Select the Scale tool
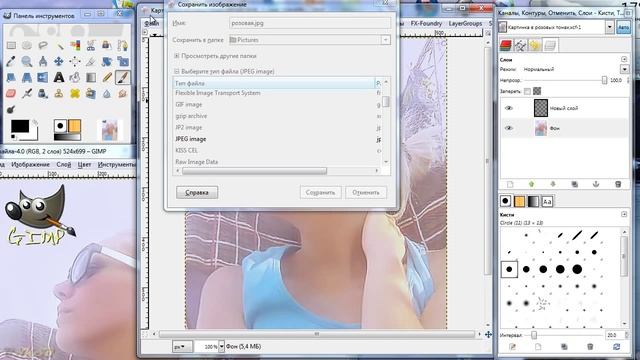 (x=122, y=61)
